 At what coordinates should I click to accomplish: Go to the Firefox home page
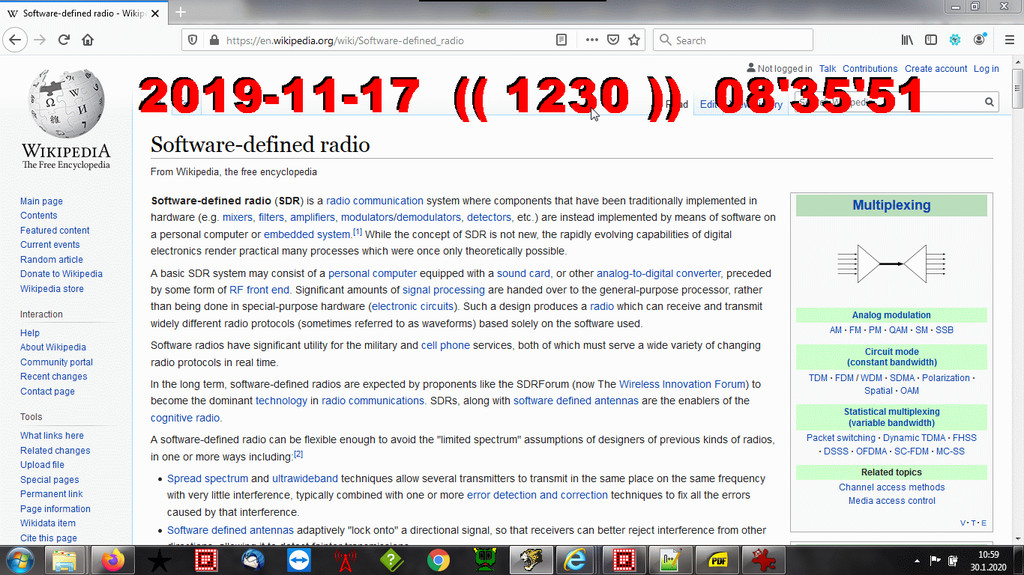[88, 40]
